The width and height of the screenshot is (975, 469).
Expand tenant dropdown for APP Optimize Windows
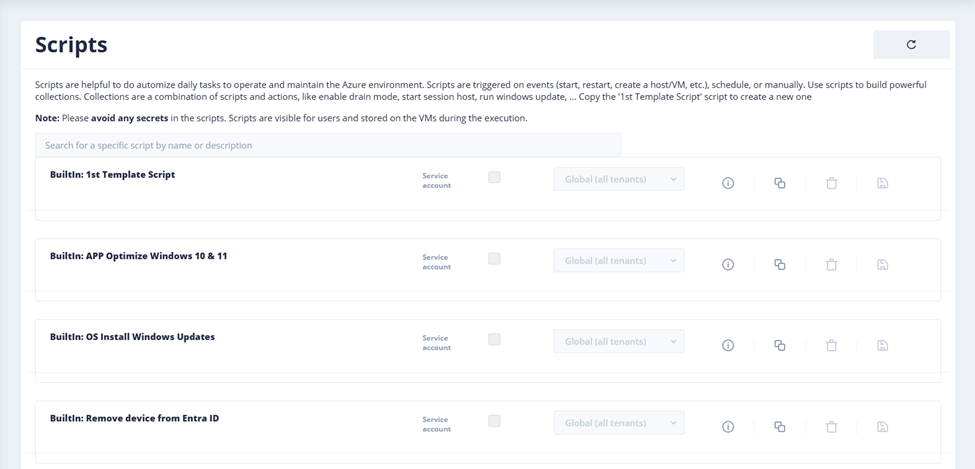[619, 260]
